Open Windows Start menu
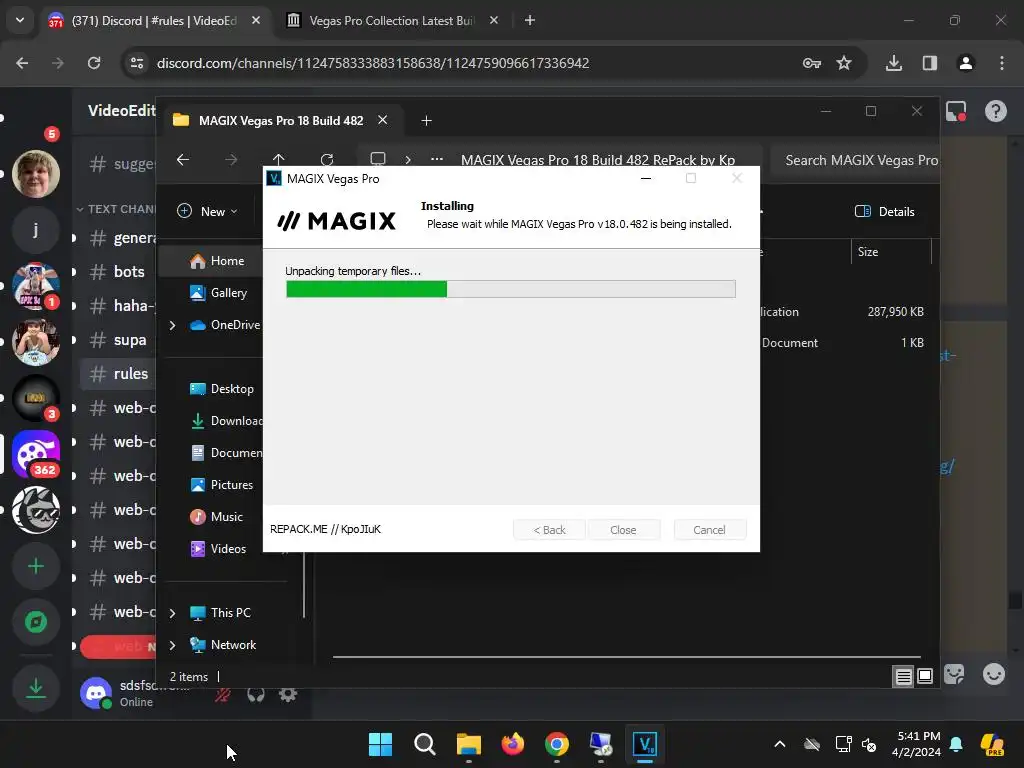 point(380,744)
